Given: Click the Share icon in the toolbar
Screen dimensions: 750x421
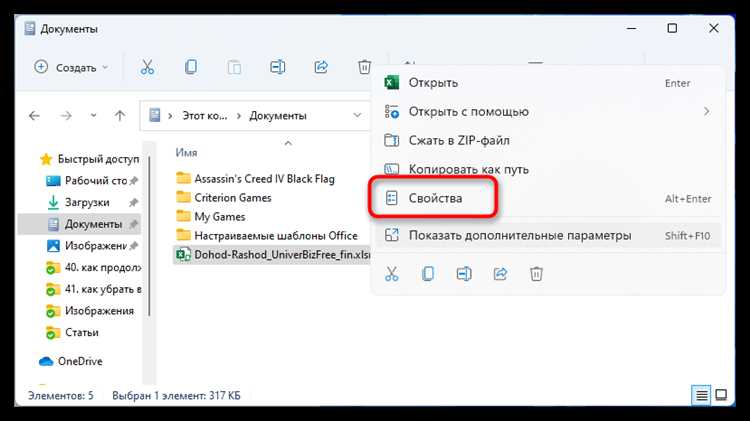Looking at the screenshot, I should [321, 67].
